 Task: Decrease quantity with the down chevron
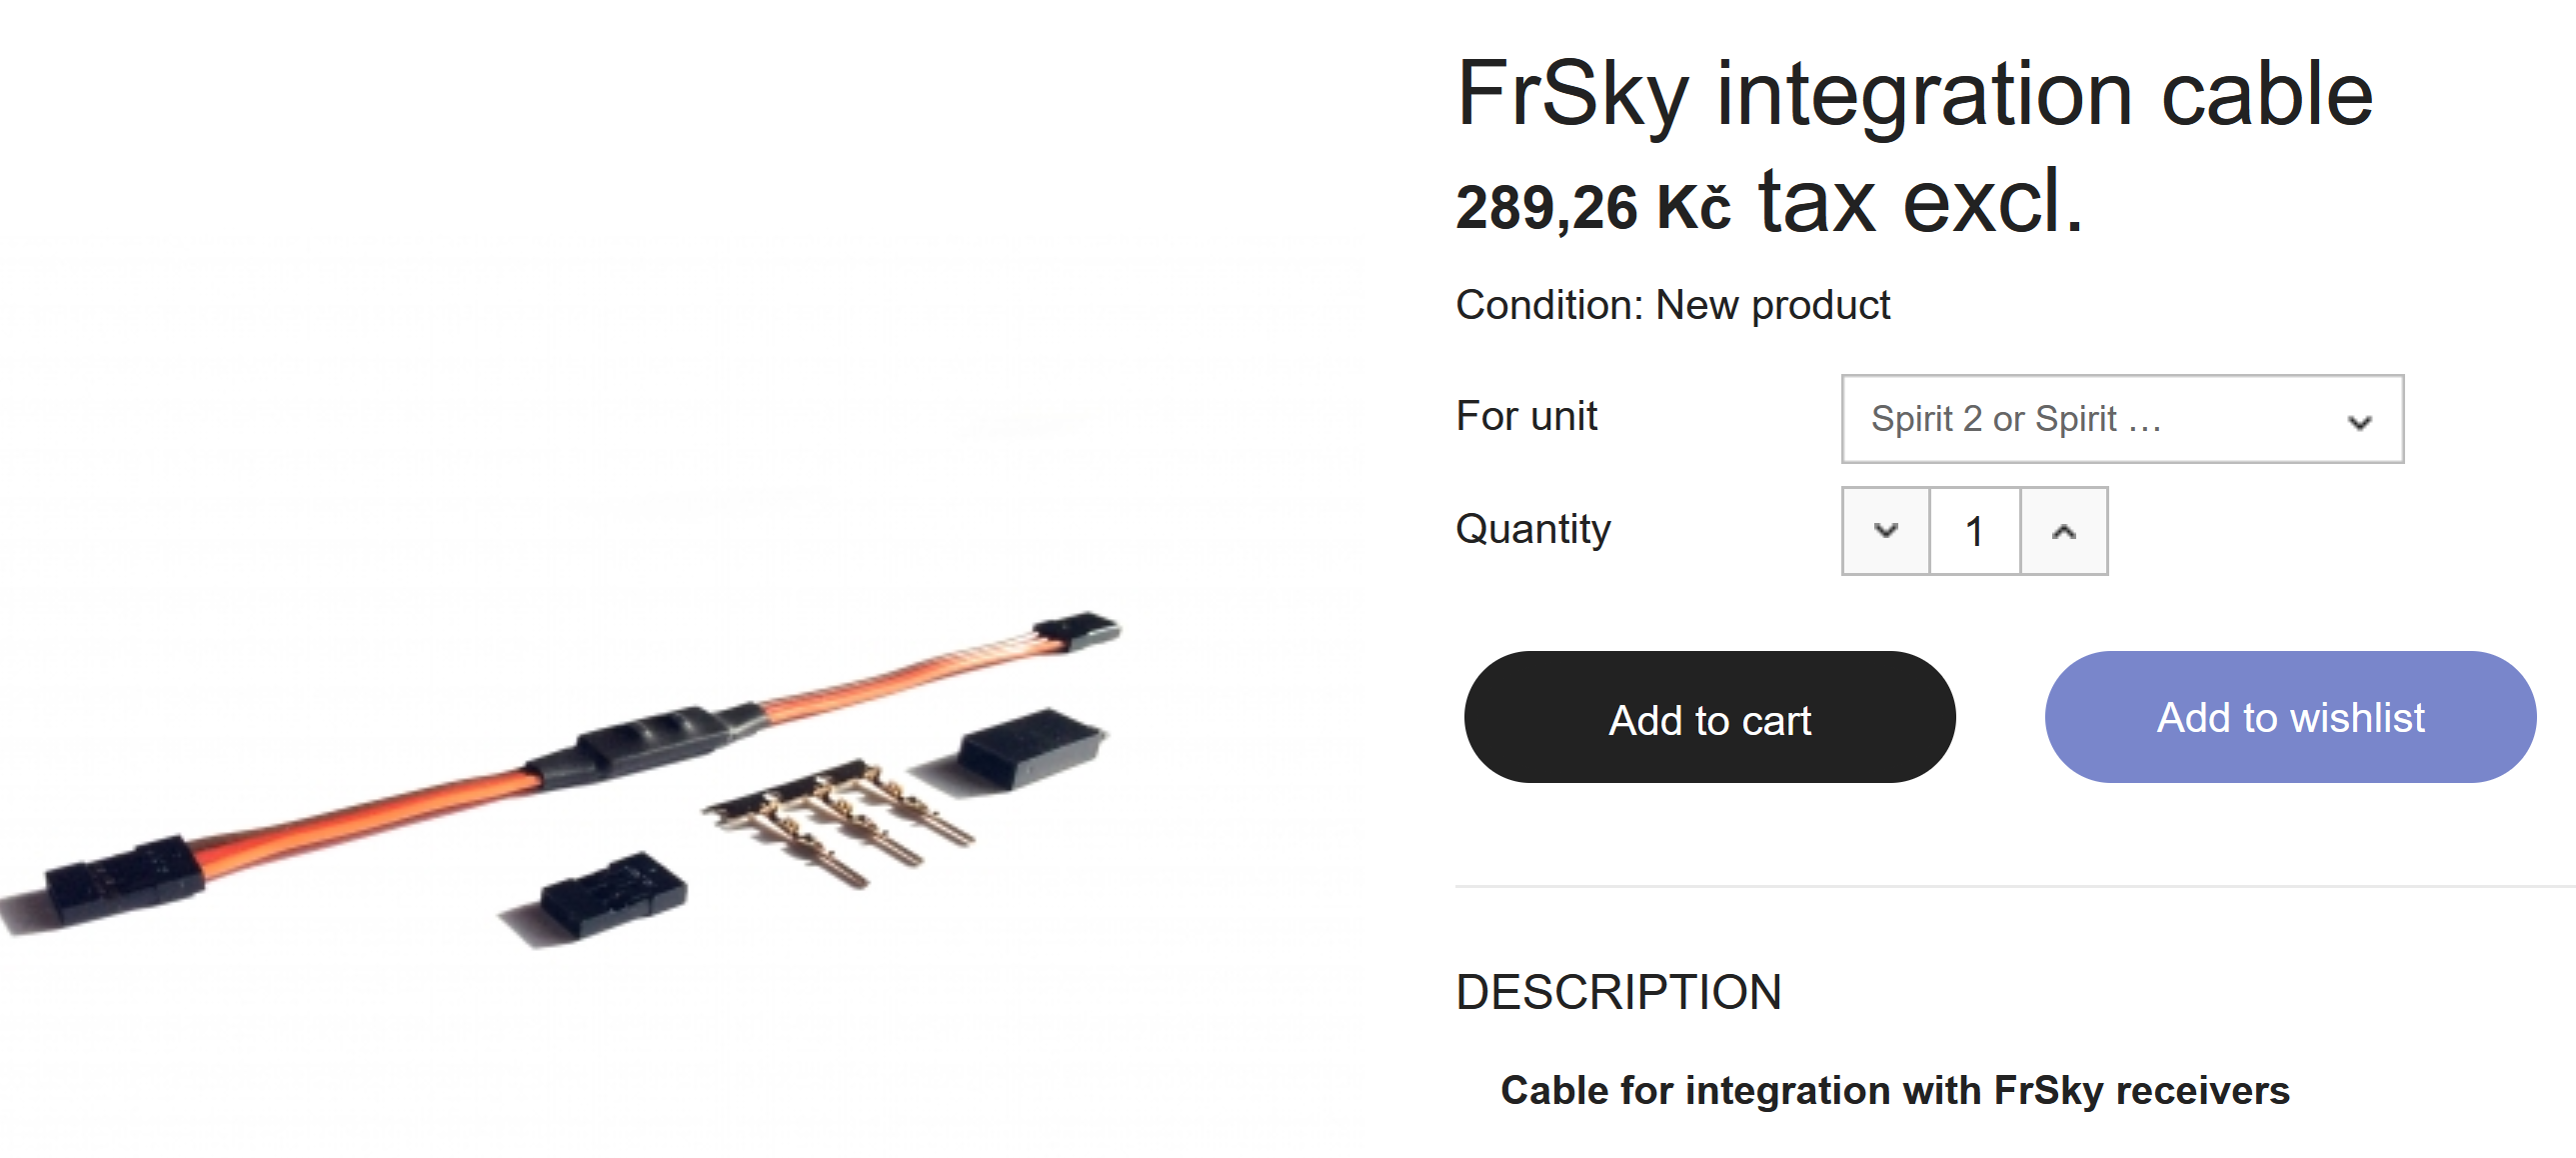tap(1885, 531)
